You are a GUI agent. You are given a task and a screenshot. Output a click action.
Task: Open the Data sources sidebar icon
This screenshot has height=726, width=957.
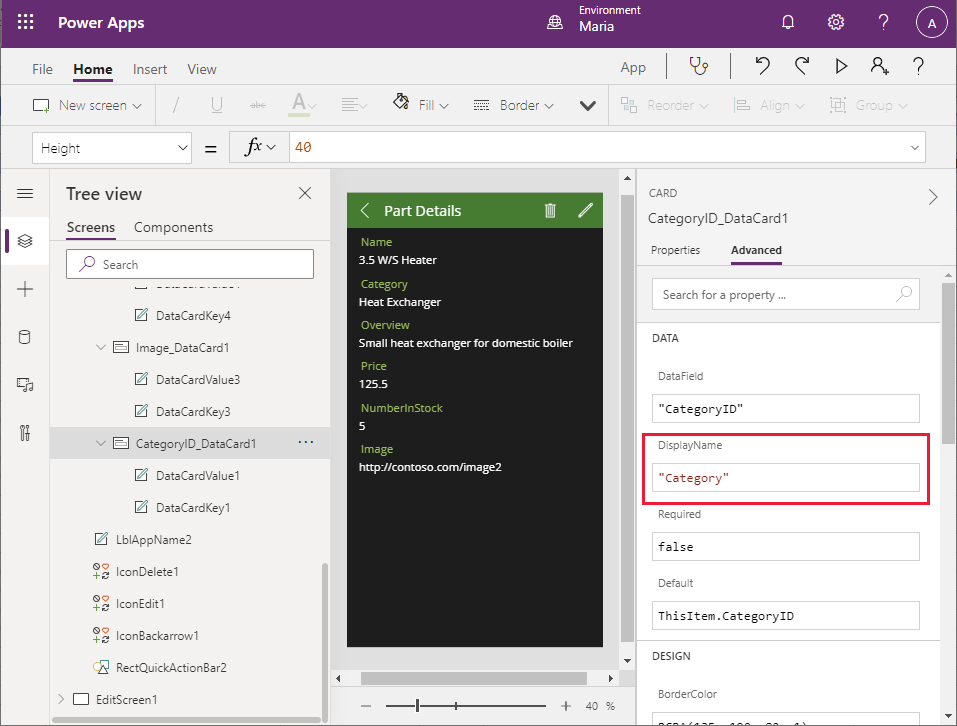coord(25,337)
